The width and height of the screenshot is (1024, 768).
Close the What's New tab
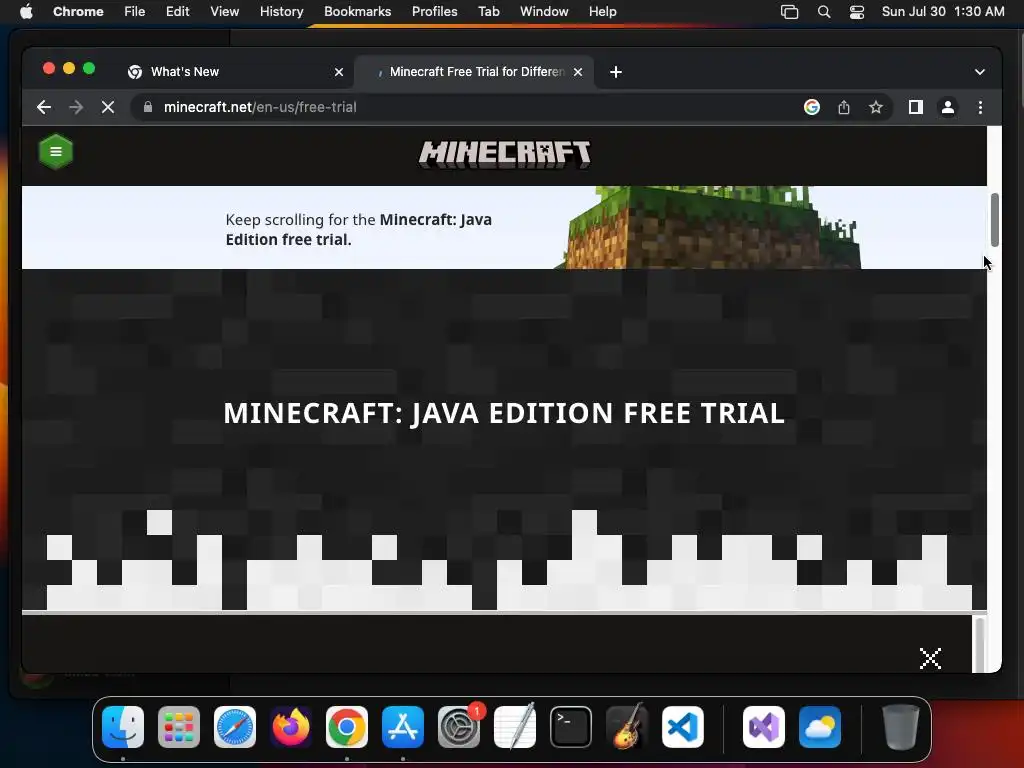click(x=339, y=72)
